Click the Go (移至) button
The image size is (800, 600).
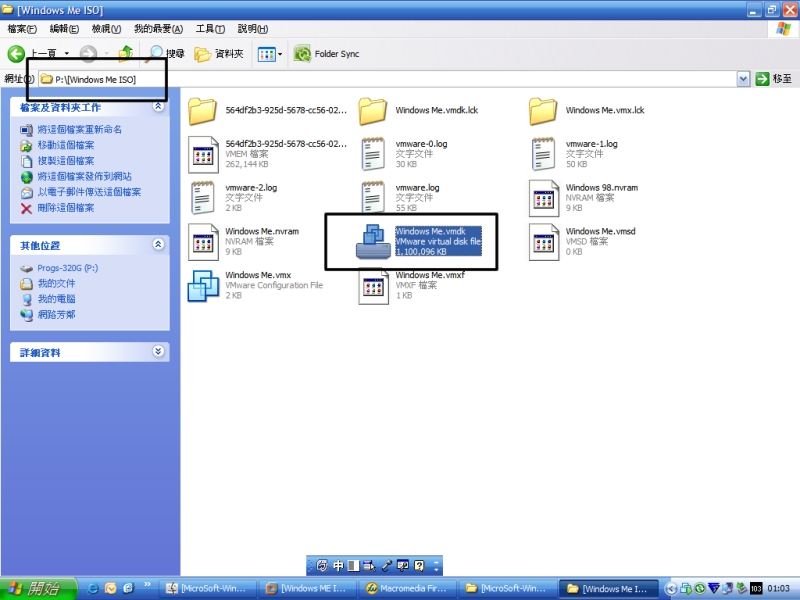click(x=774, y=79)
